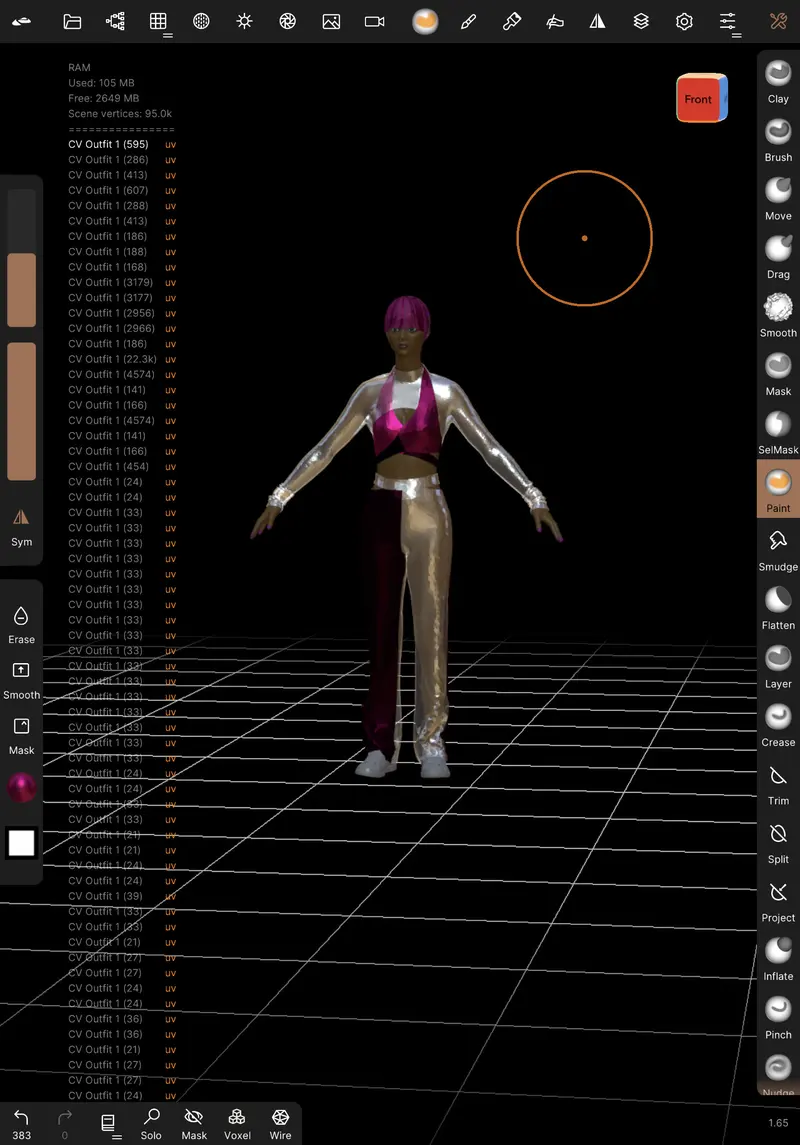
Task: Select the CV Outfit 1 (2956) row
Action: coord(122,313)
